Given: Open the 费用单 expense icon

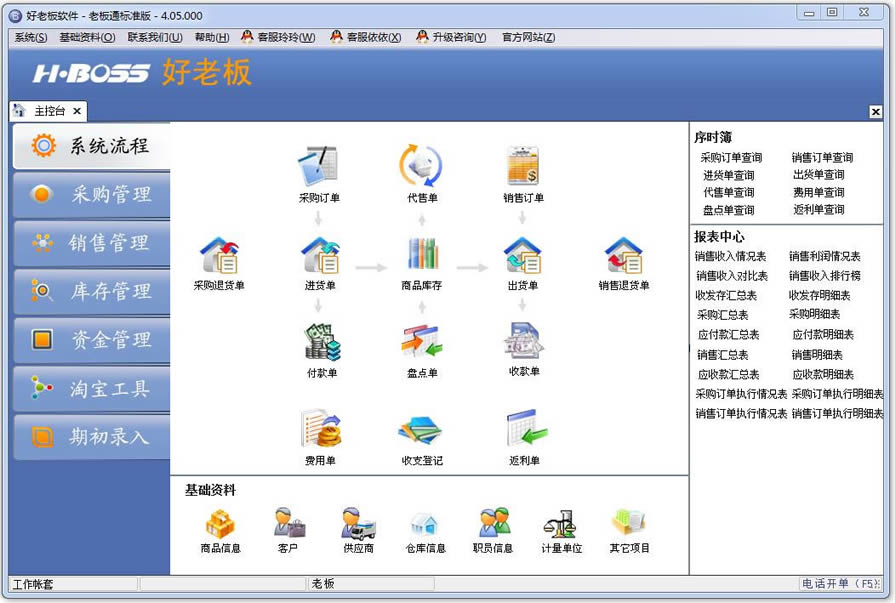Looking at the screenshot, I should tap(320, 429).
